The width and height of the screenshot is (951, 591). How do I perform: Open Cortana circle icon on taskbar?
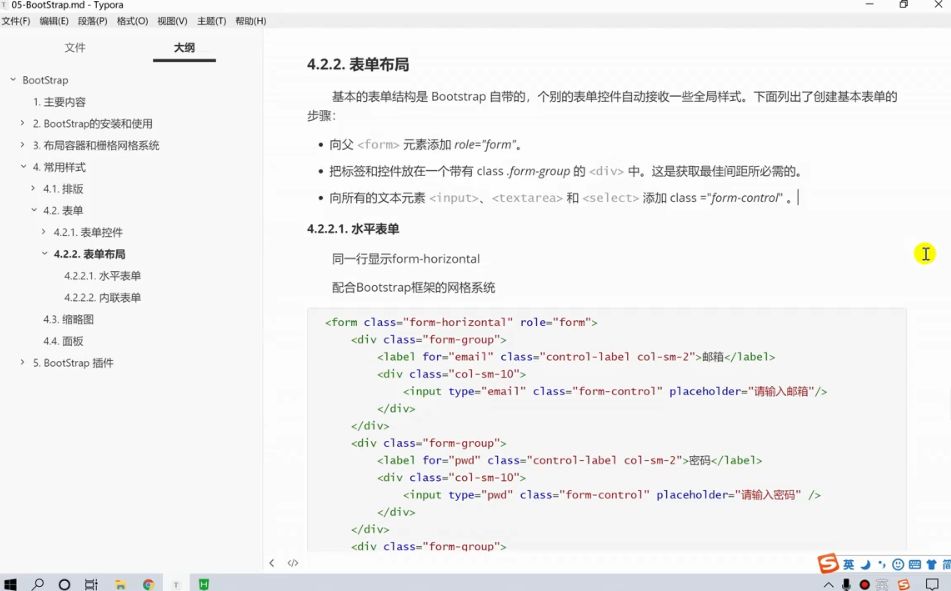tap(64, 584)
